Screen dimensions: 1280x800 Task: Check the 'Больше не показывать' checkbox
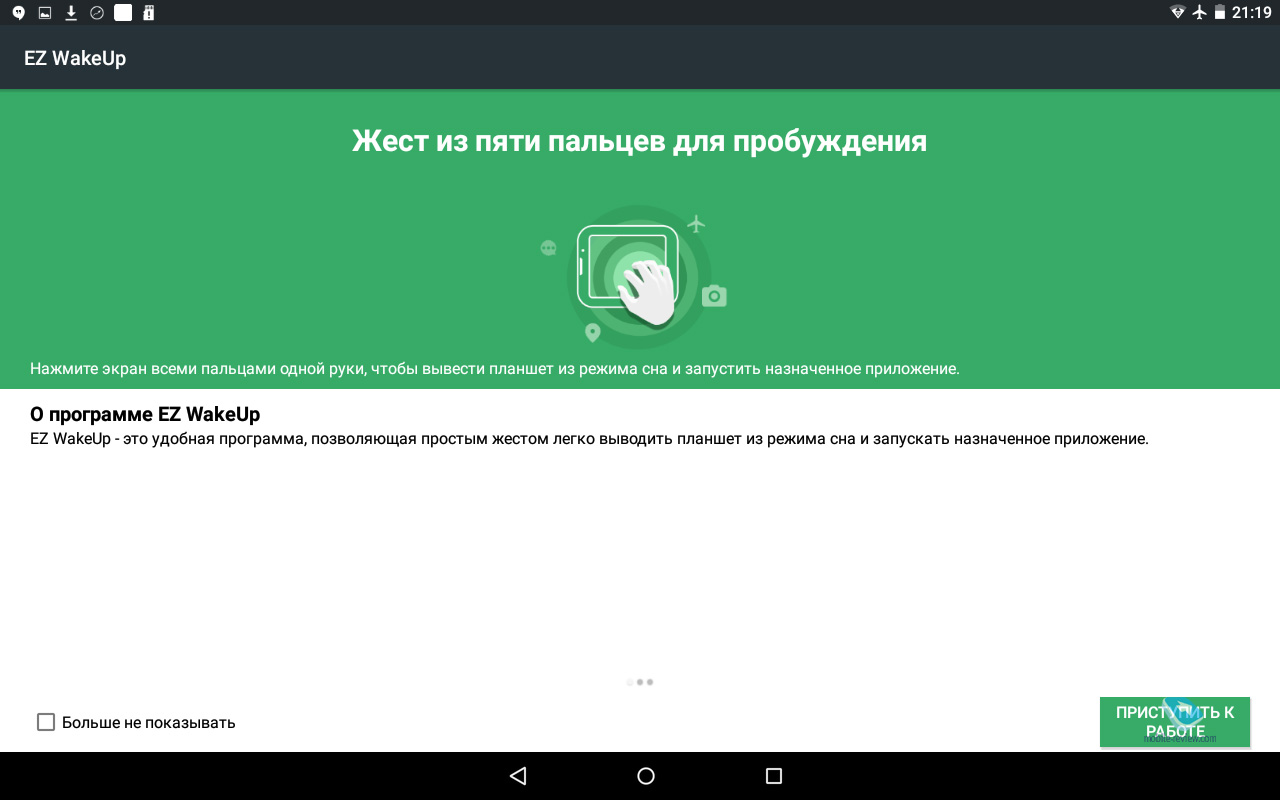point(46,722)
